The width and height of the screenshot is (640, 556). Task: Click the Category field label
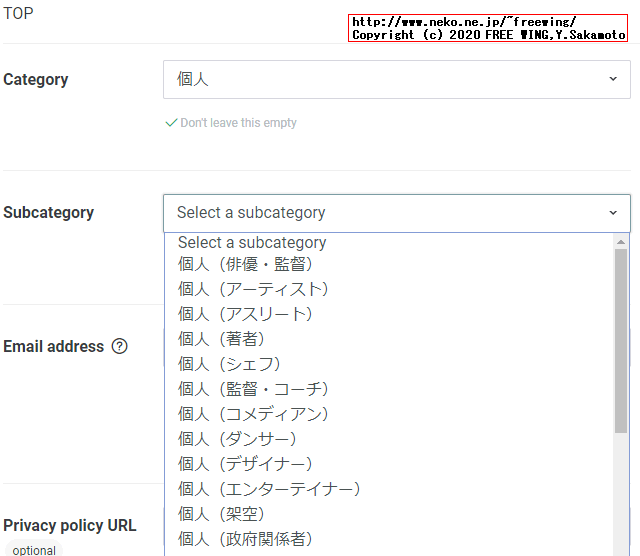coord(36,80)
